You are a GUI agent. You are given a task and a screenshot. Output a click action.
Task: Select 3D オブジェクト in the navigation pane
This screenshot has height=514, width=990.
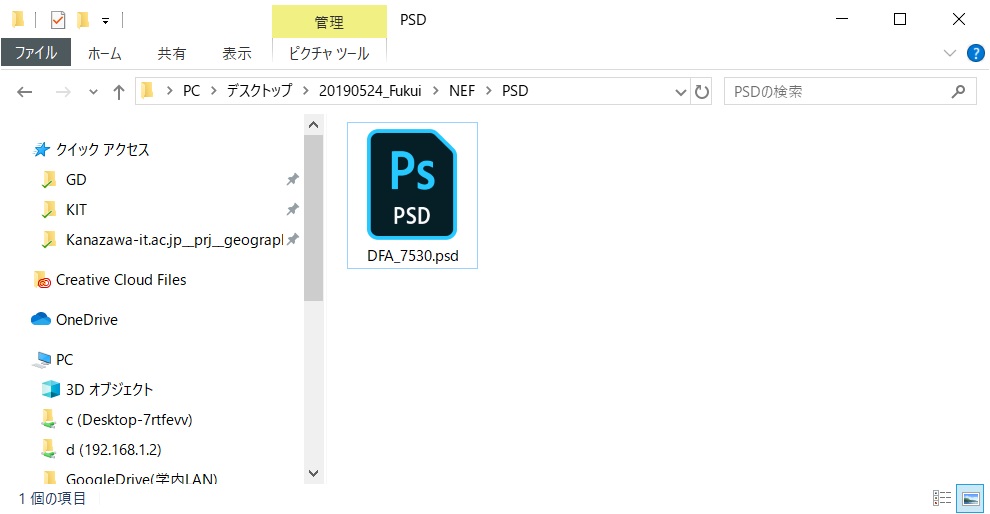(109, 389)
